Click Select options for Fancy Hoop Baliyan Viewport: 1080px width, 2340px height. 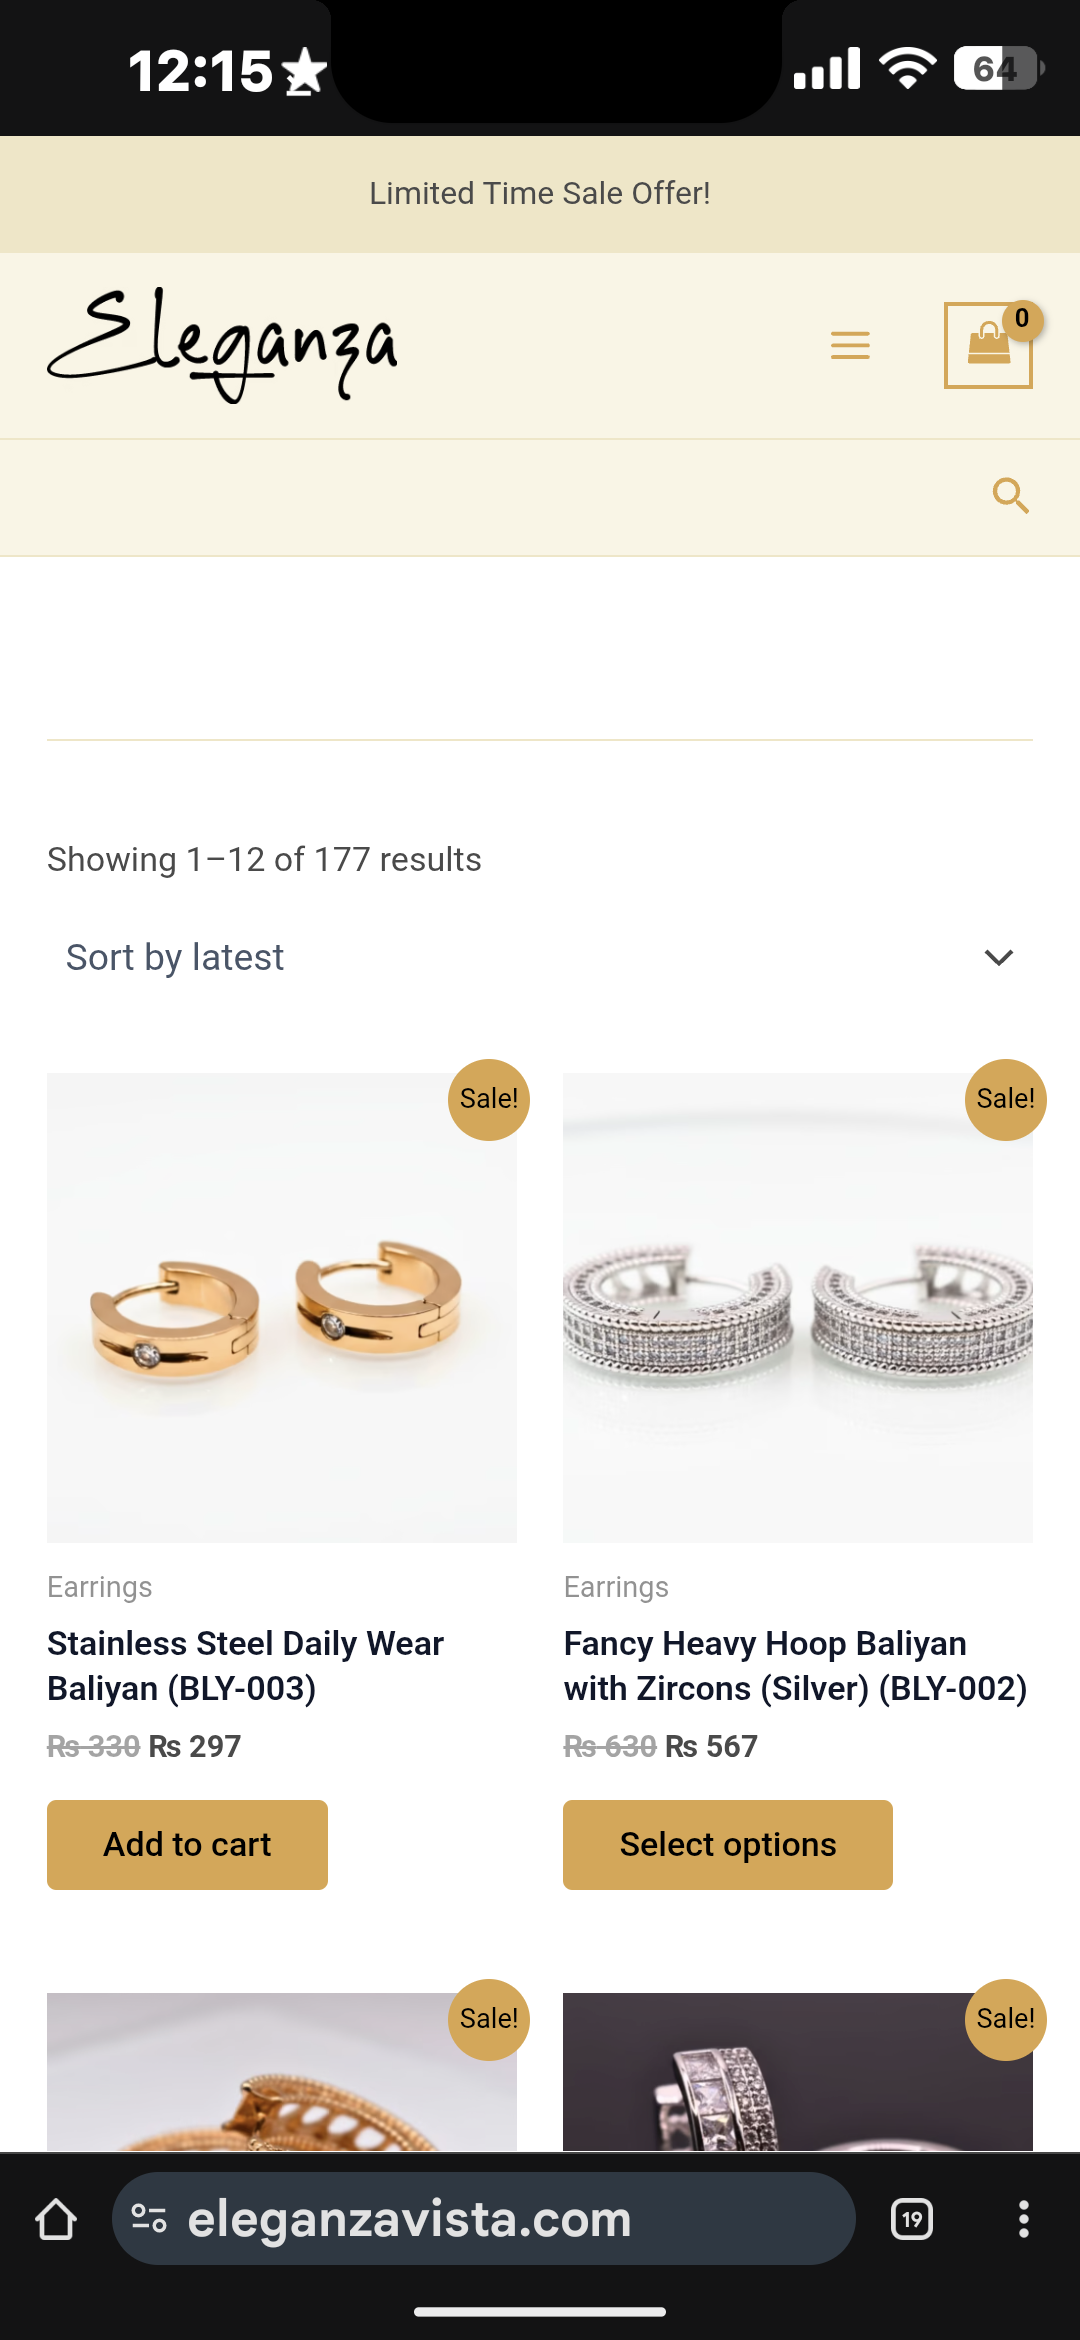coord(727,1844)
